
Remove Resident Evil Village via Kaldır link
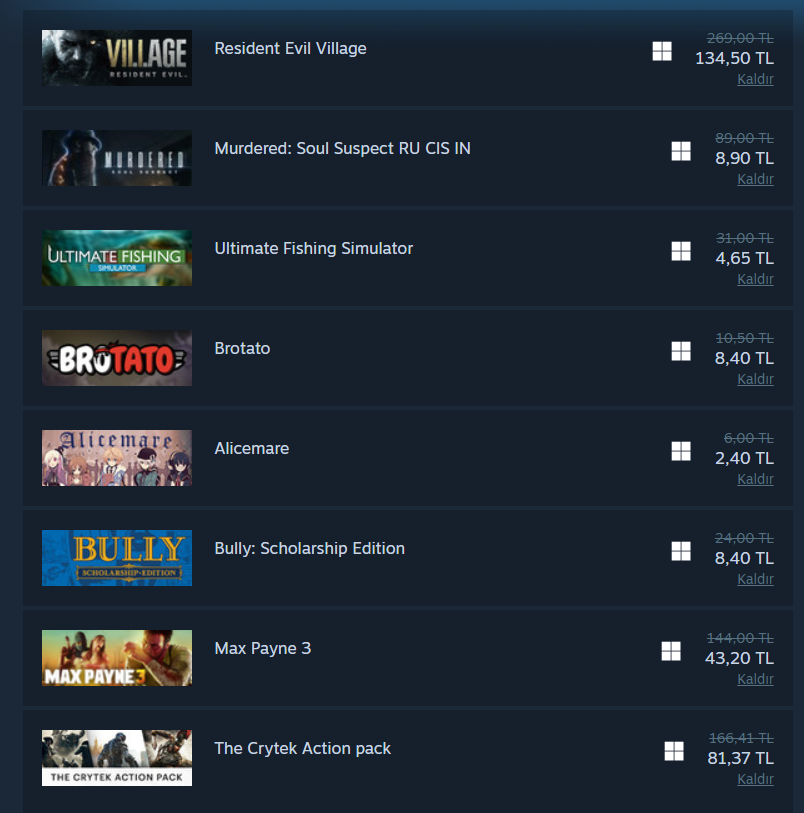tap(755, 79)
